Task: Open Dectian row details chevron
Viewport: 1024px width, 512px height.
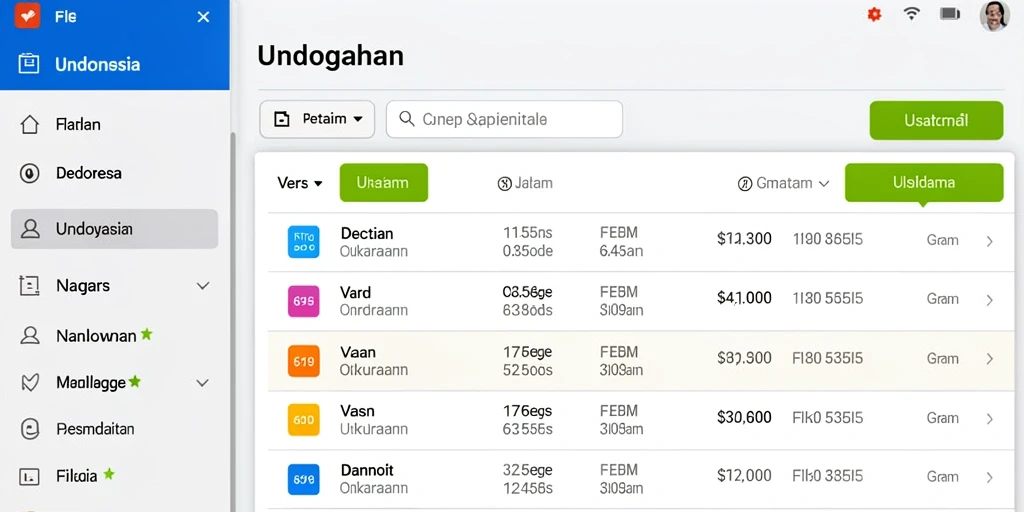Action: pyautogui.click(x=989, y=241)
